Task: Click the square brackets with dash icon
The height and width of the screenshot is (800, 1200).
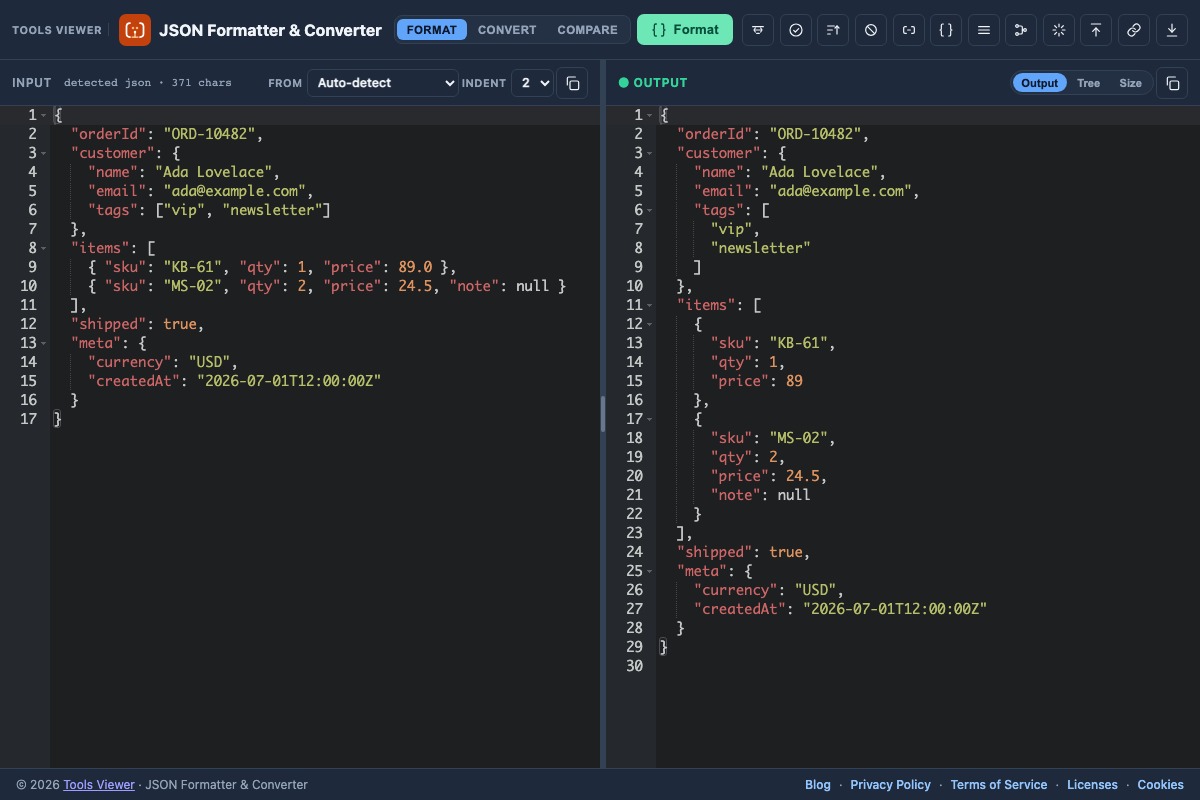Action: coord(909,30)
